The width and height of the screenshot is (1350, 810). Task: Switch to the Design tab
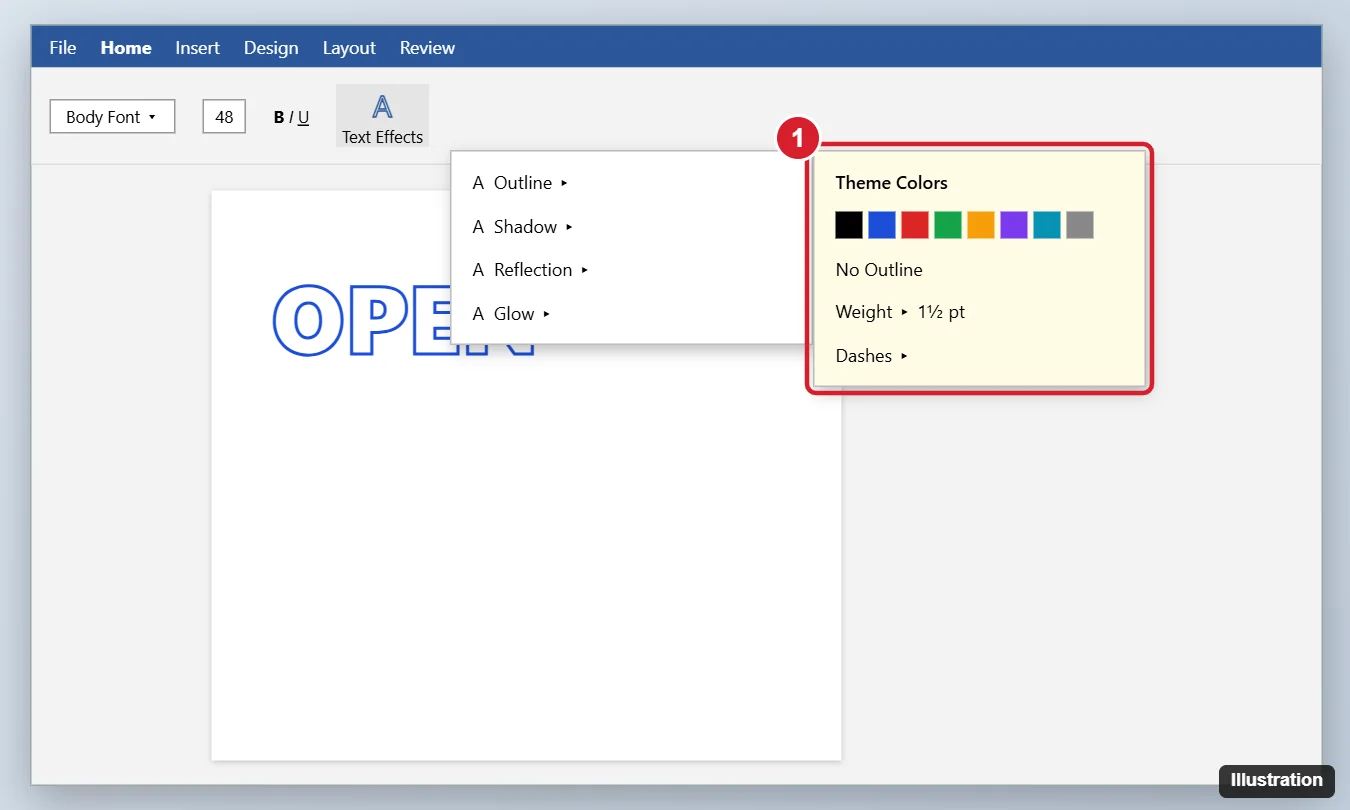pyautogui.click(x=271, y=47)
